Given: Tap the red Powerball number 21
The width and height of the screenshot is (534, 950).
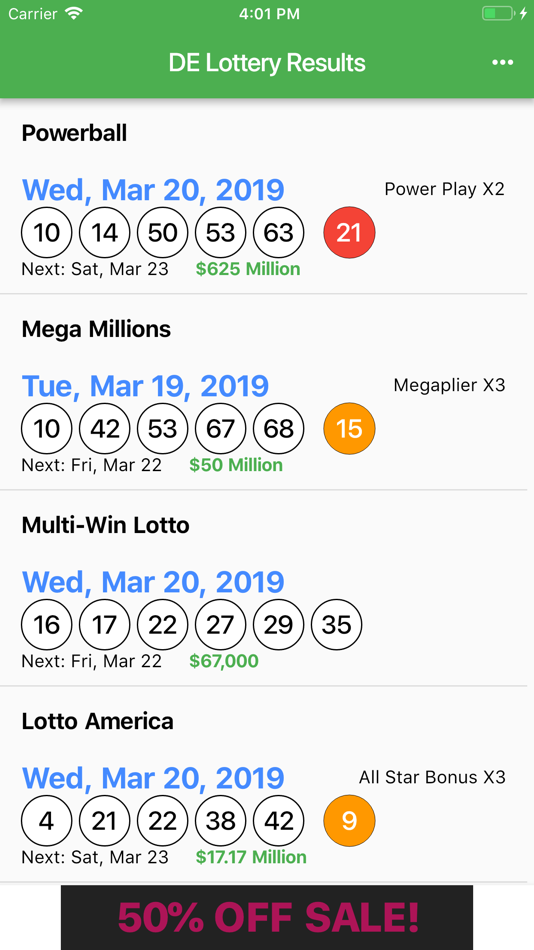Looking at the screenshot, I should point(349,233).
